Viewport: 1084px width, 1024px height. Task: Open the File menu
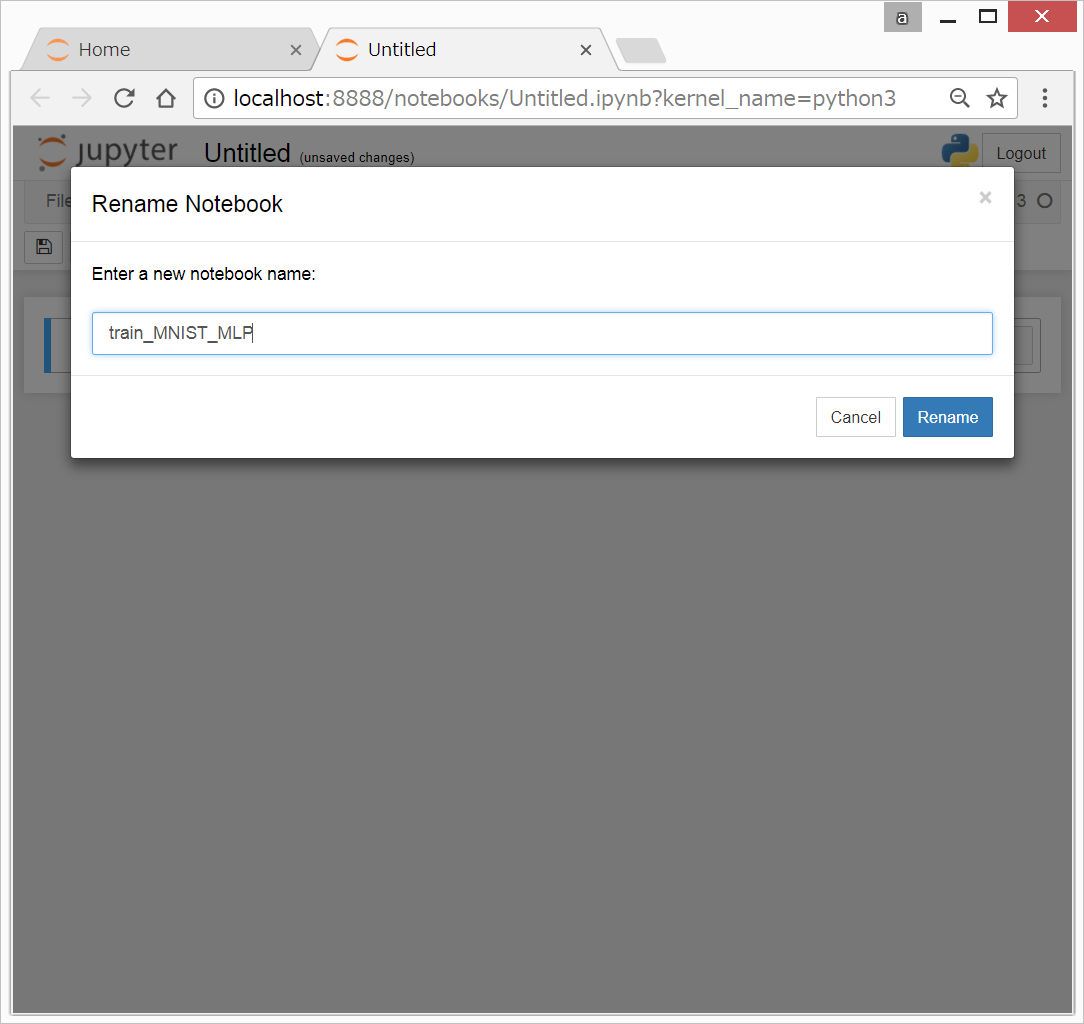58,201
